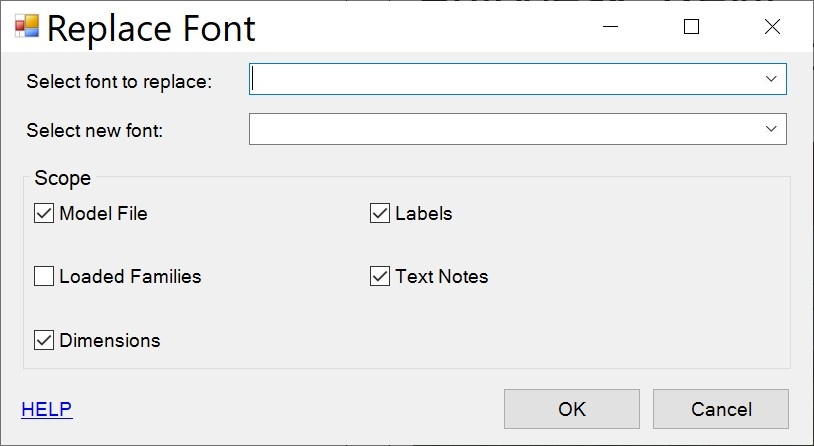Click the Replace Font title bar text
Viewport: 814px width, 446px height.
[151, 28]
